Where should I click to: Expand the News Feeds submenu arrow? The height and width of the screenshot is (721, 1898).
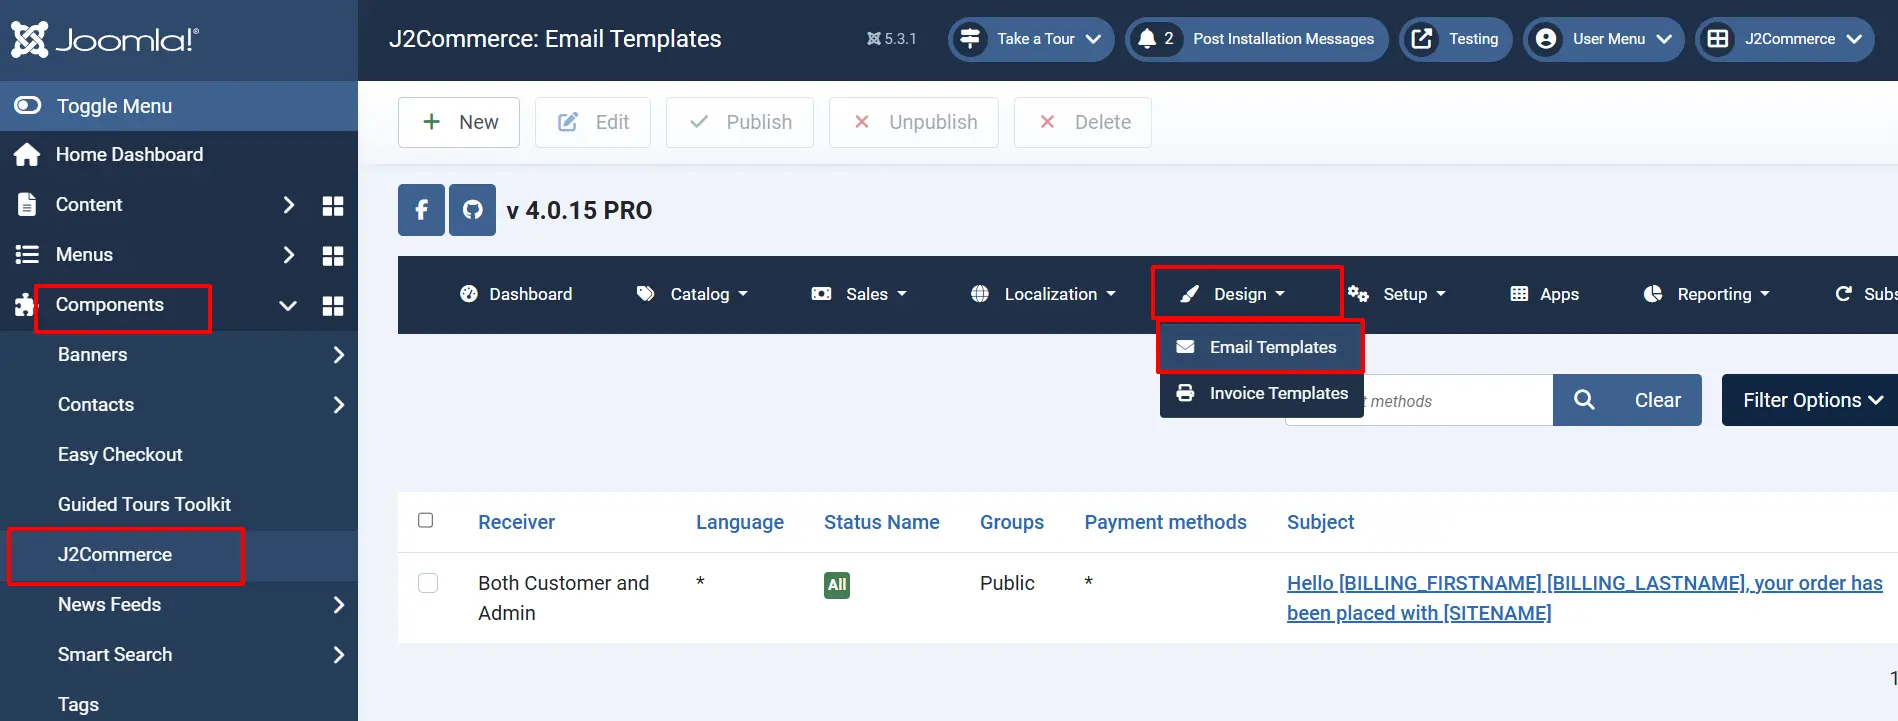point(338,605)
